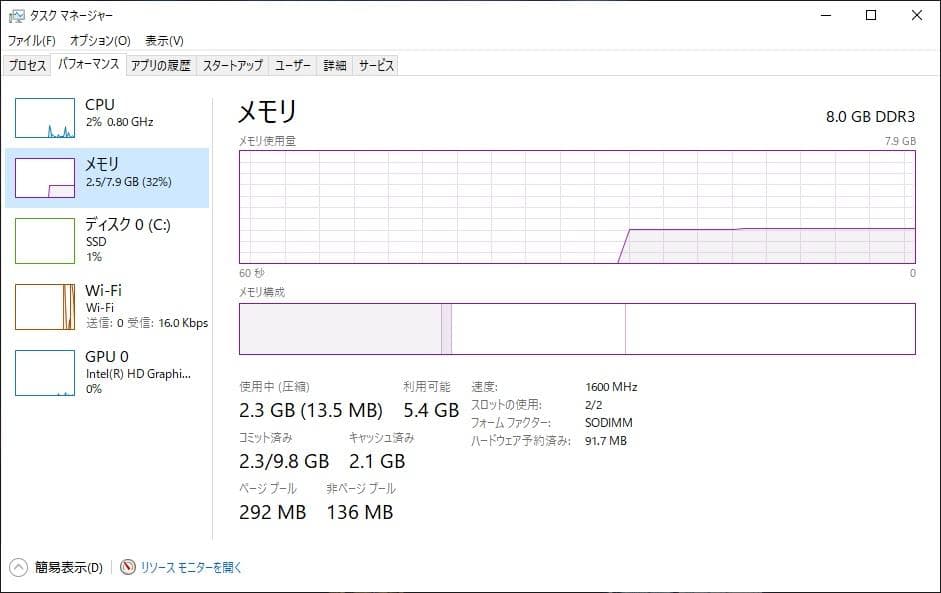
Task: Click the Task Manager title bar icon
Action: (x=18, y=15)
